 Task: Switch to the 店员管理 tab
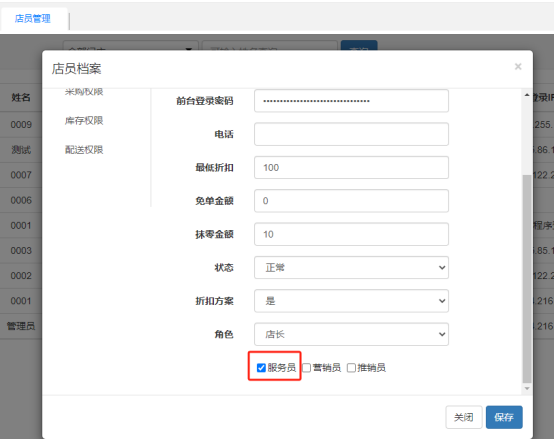coord(33,18)
